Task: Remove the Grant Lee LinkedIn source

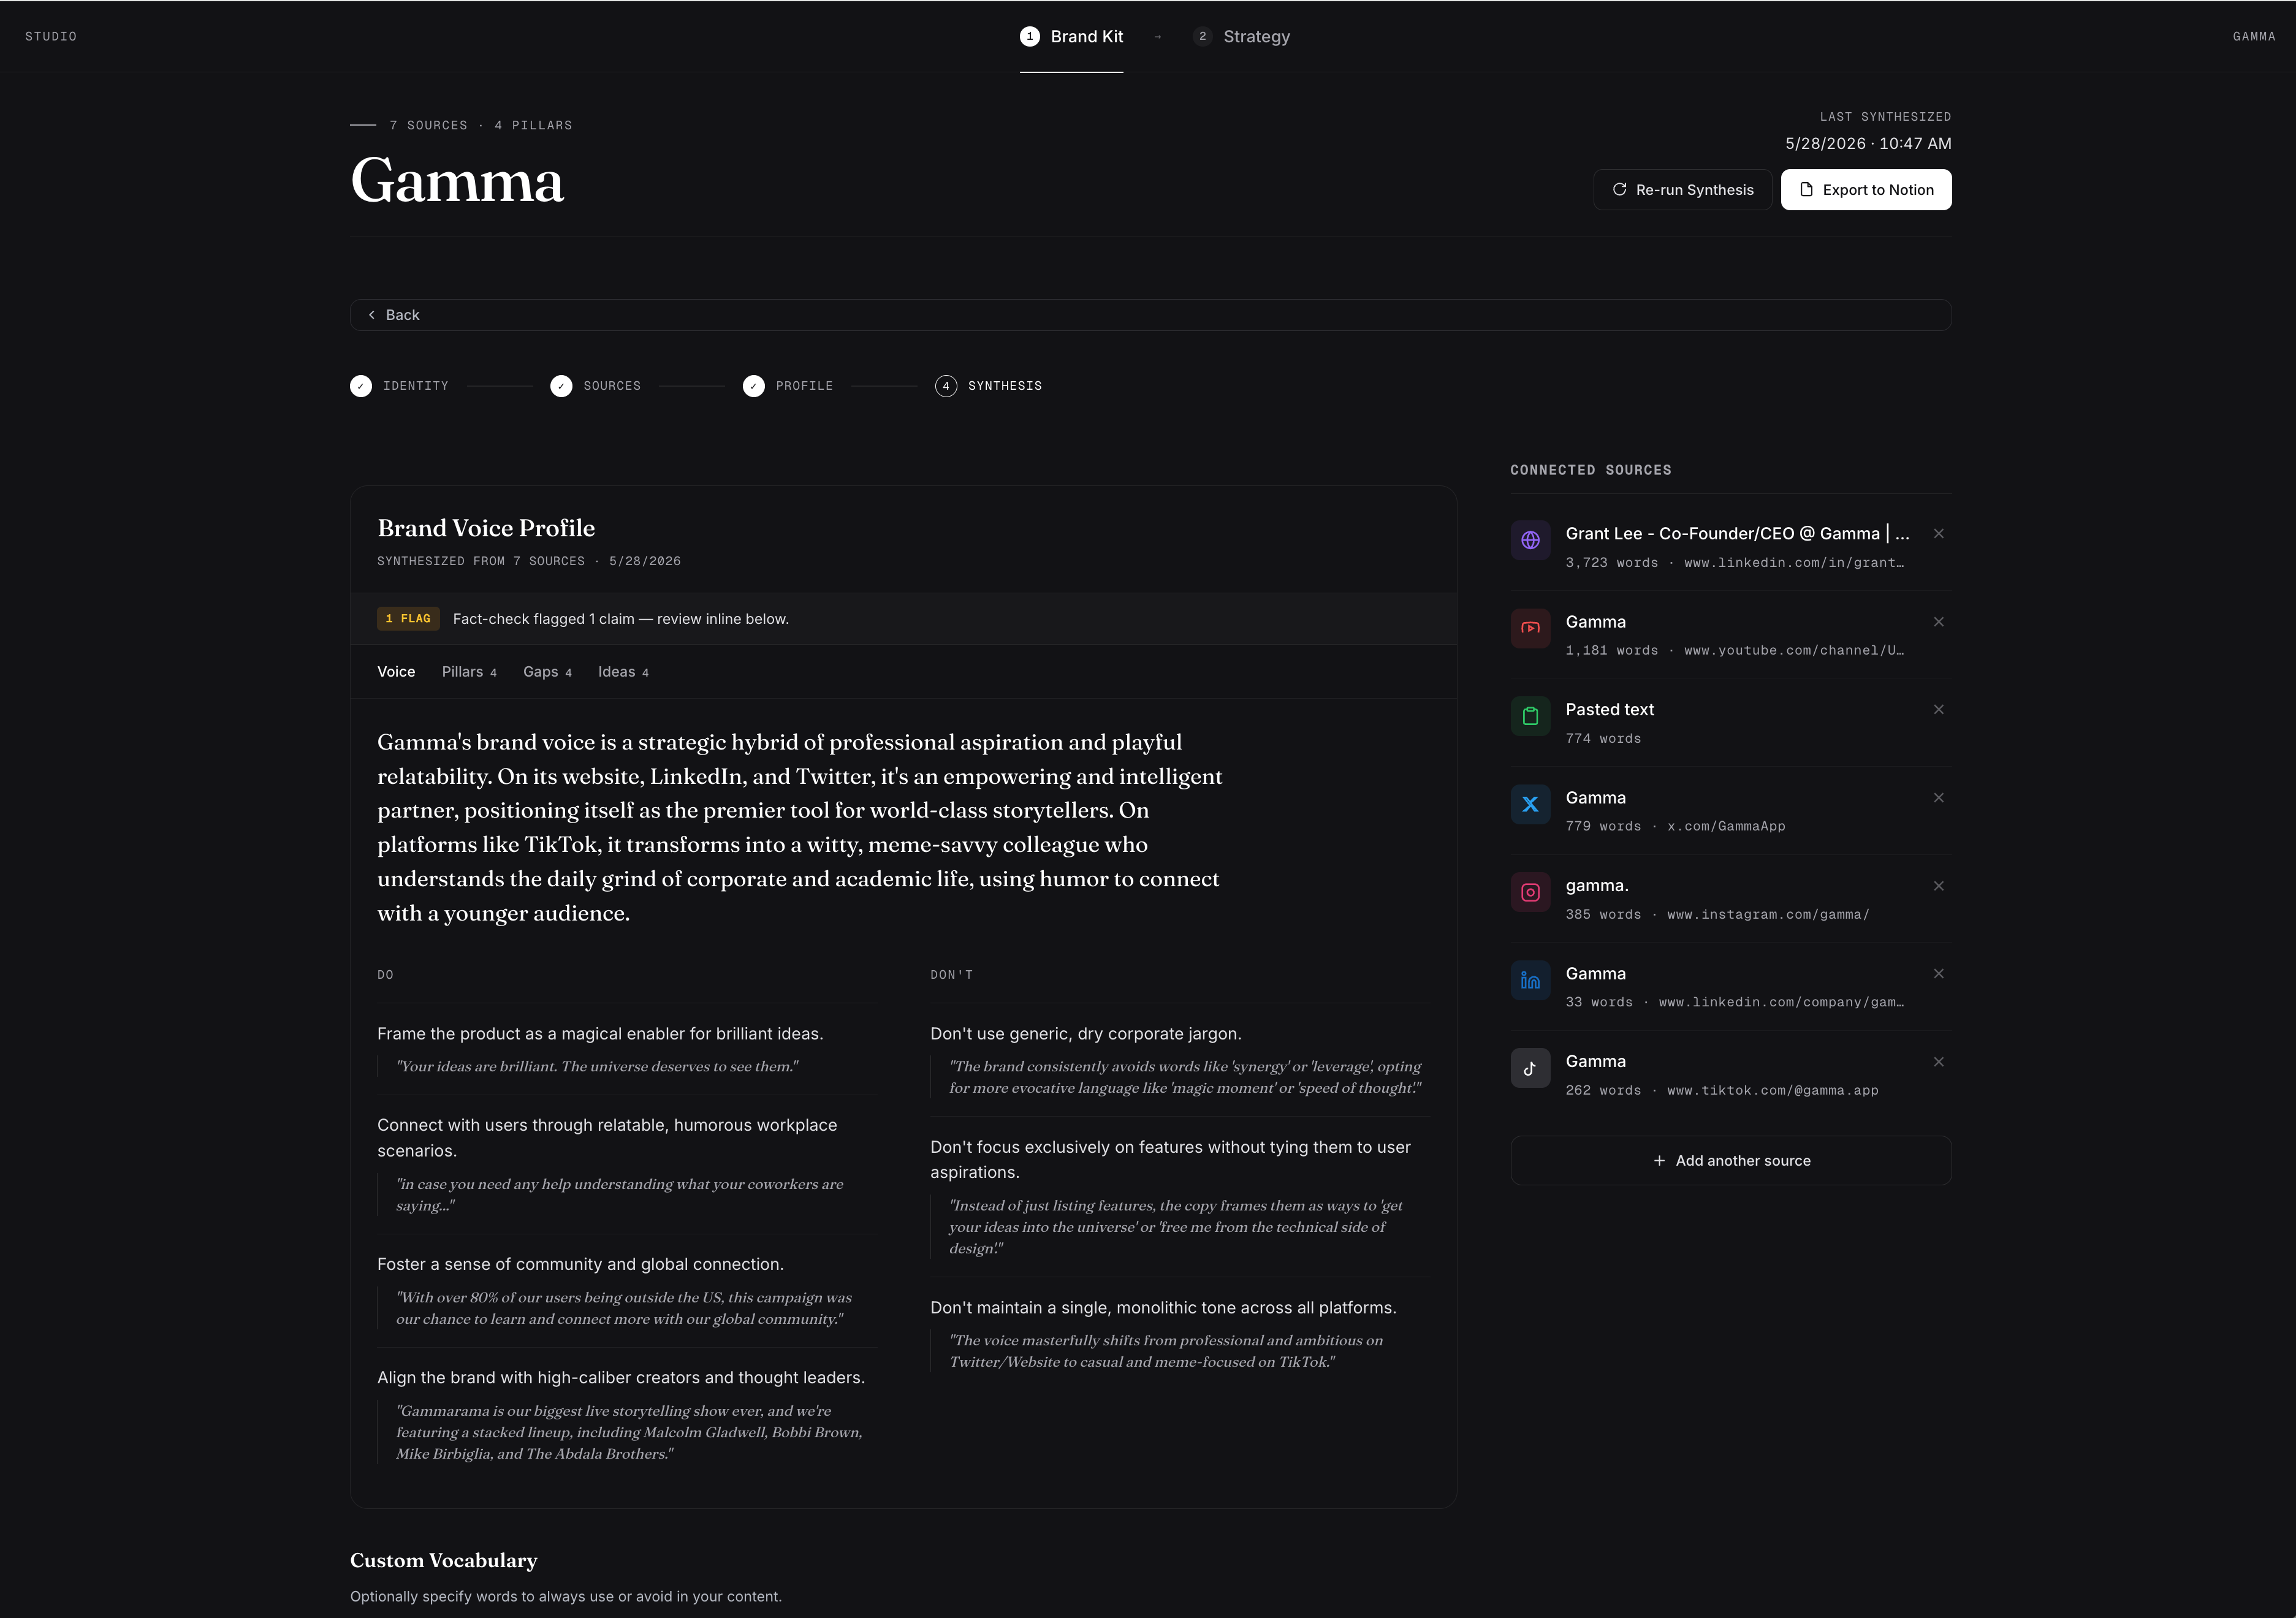Action: tap(1938, 534)
